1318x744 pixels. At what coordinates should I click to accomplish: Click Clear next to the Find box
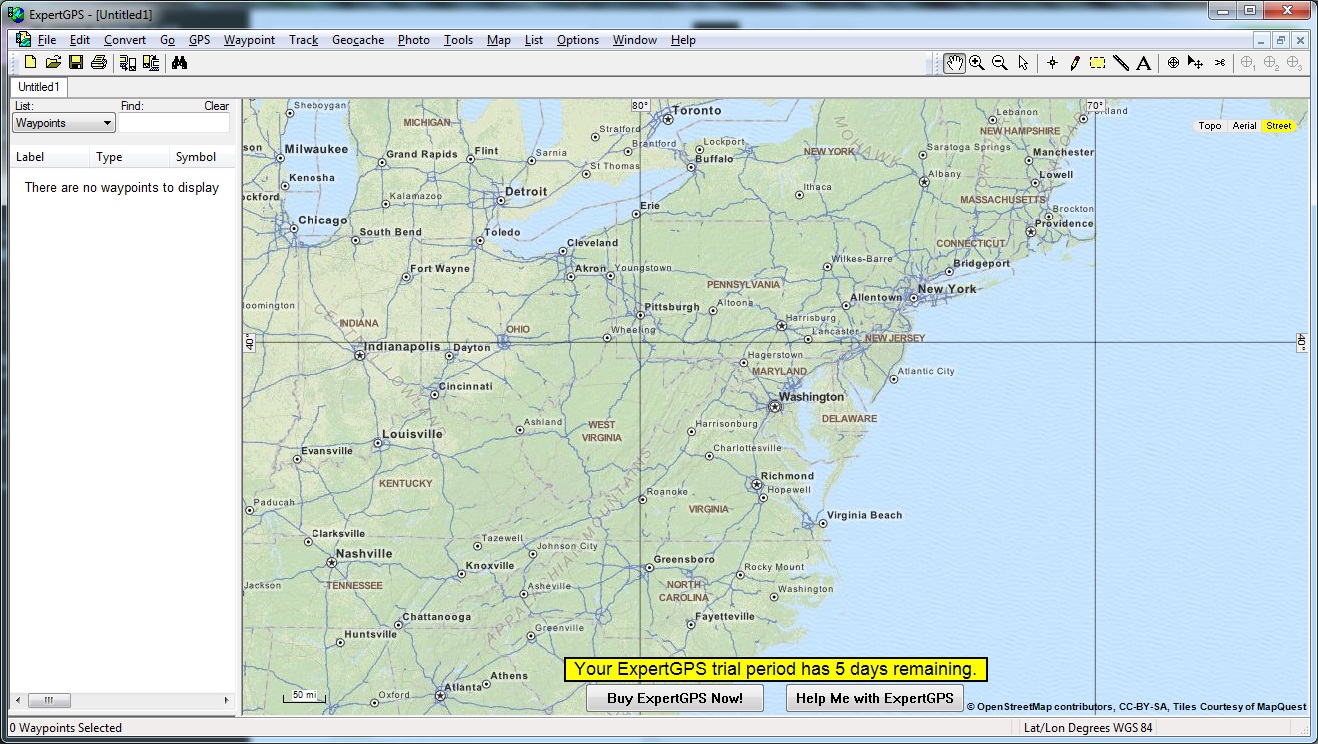(217, 106)
